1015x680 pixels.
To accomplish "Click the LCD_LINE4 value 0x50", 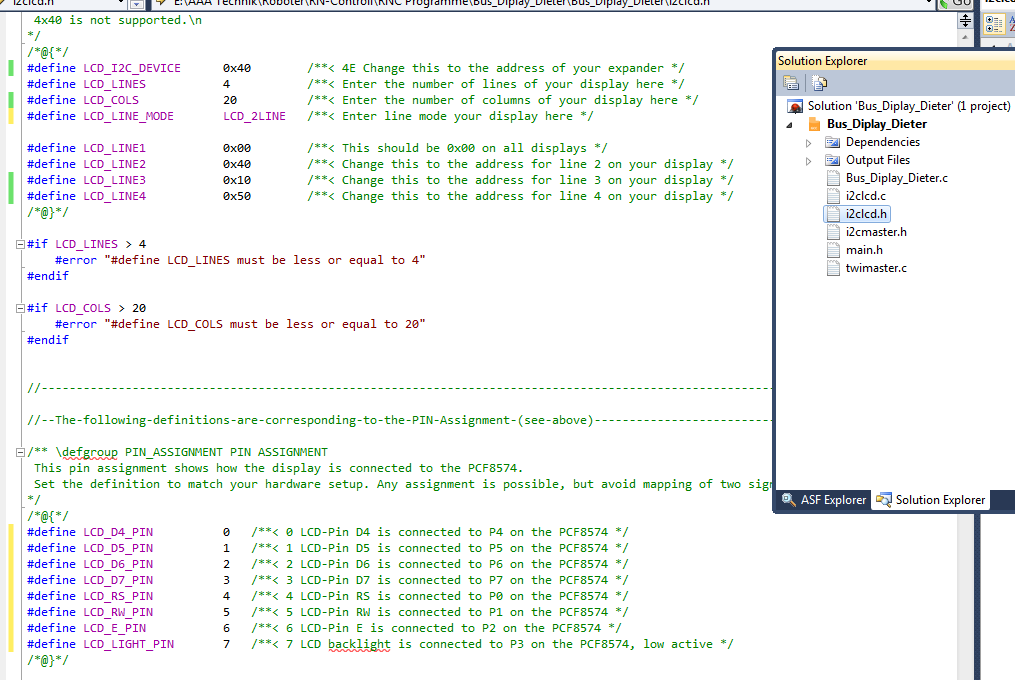I will pos(237,196).
